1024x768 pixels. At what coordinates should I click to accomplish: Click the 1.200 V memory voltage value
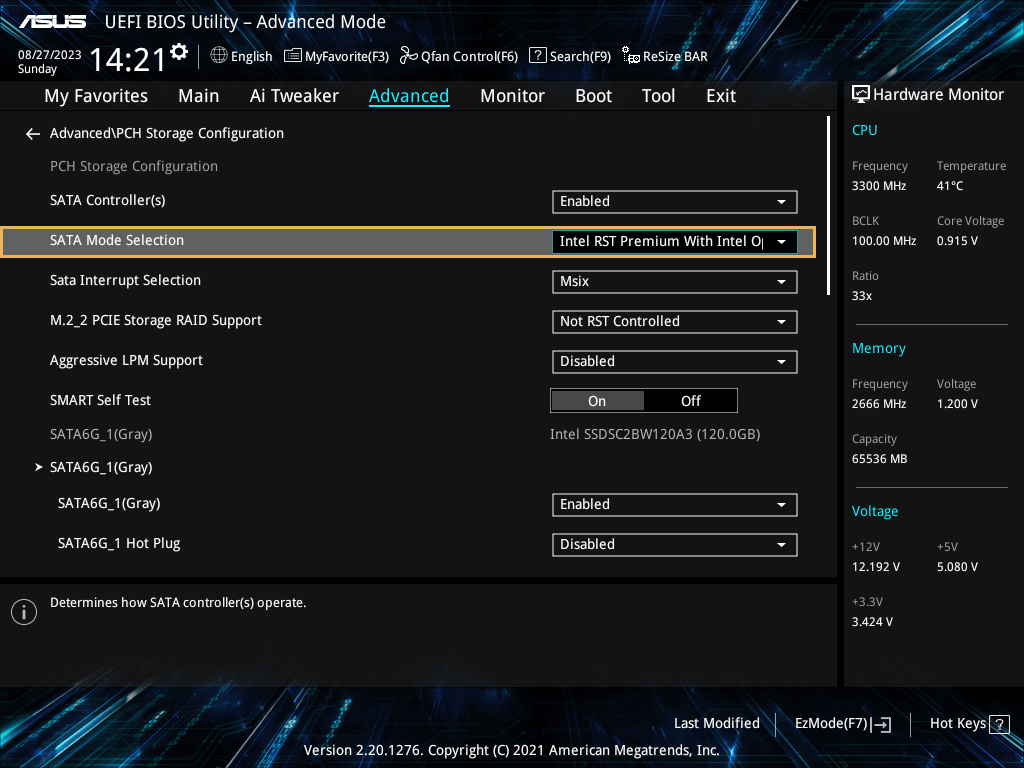pyautogui.click(x=957, y=404)
